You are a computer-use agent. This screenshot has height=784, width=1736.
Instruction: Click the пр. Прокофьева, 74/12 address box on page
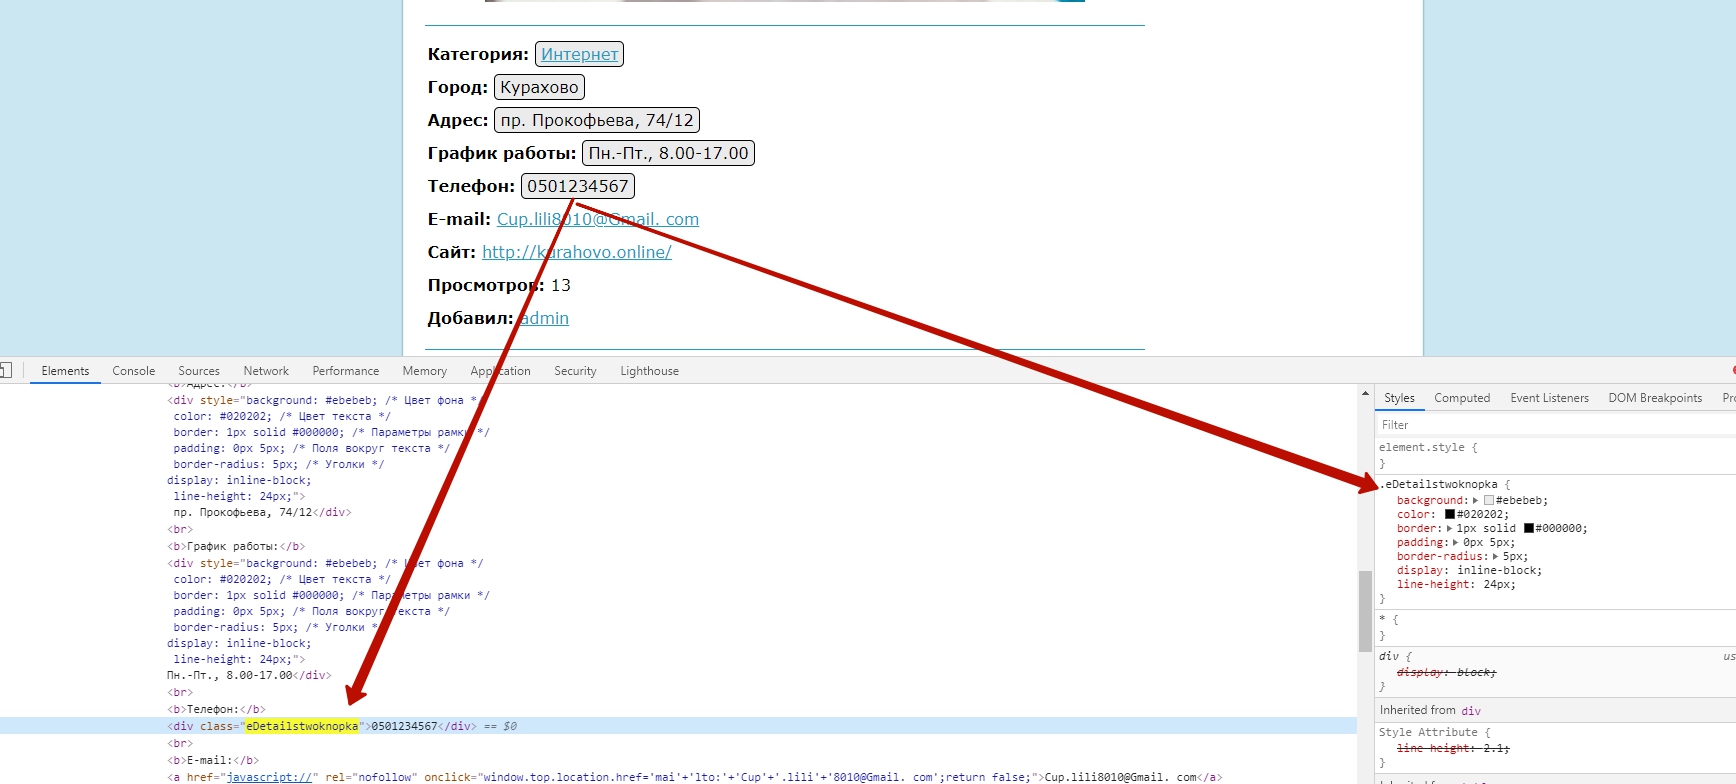597,120
